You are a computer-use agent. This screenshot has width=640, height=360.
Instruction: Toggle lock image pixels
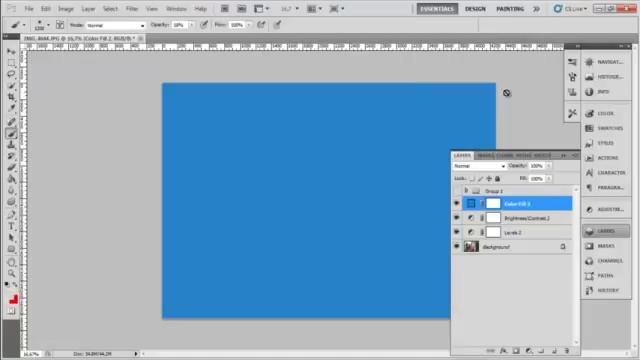(480, 179)
